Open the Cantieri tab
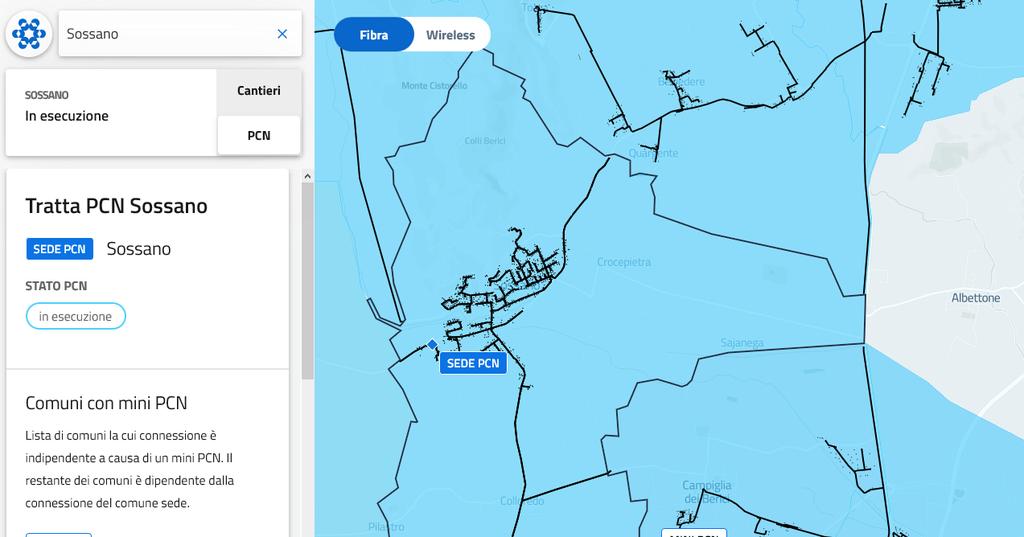Image resolution: width=1024 pixels, height=537 pixels. pos(259,91)
